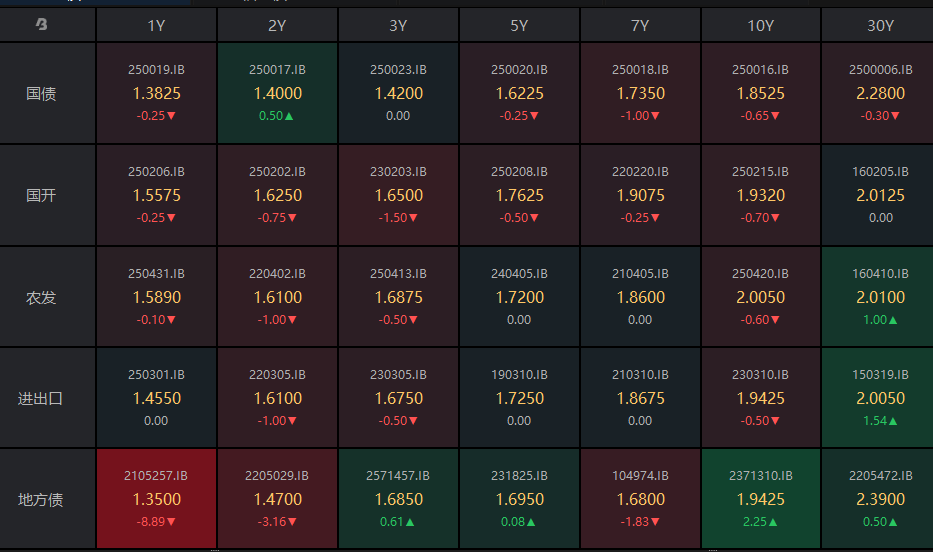Click the 进出口 row header
933x552 pixels.
point(41,398)
